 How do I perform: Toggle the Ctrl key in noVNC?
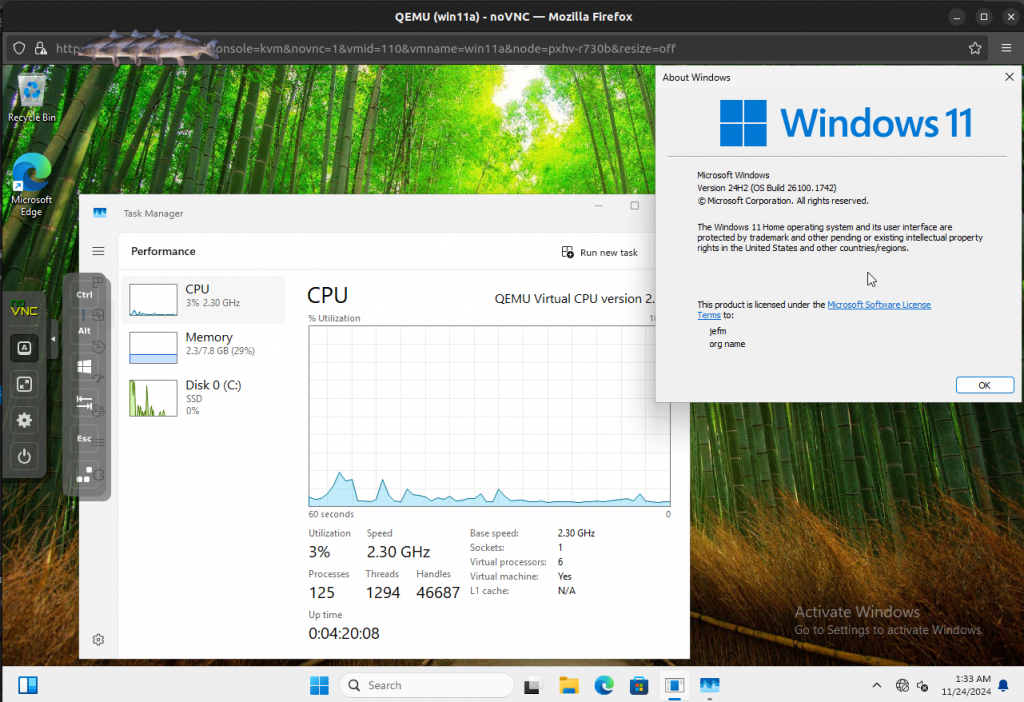[84, 295]
